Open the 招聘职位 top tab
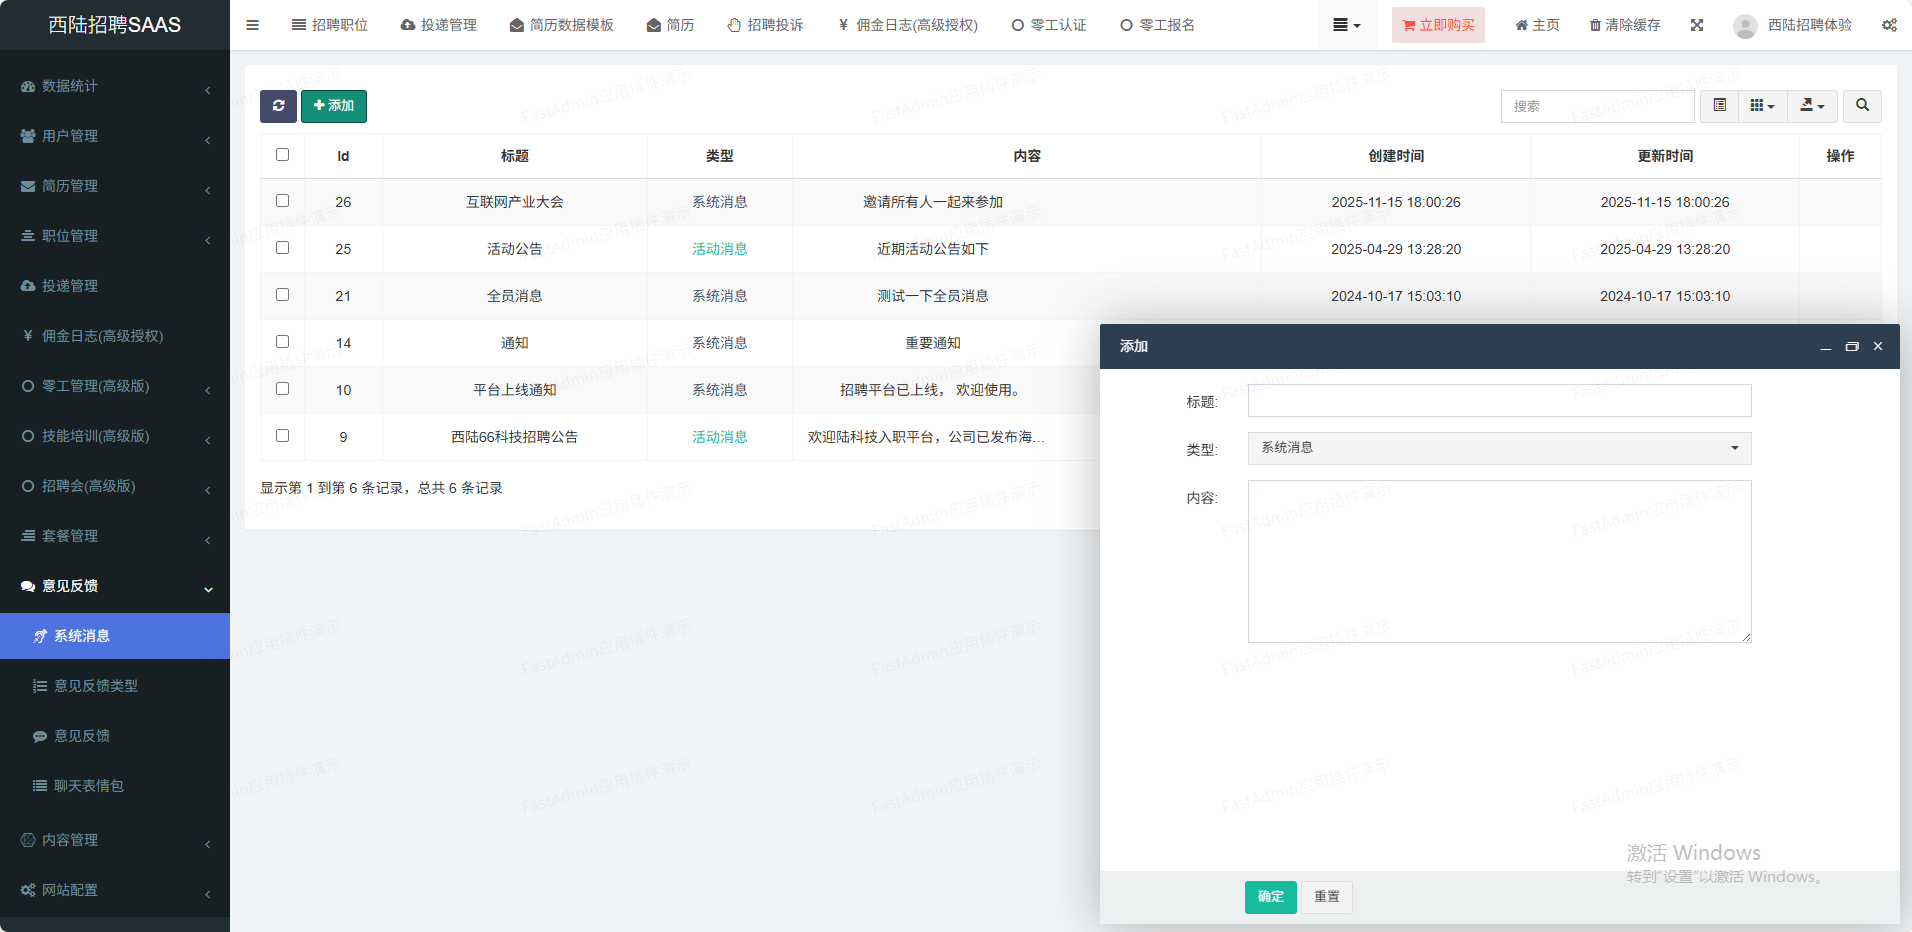This screenshot has width=1912, height=932. pyautogui.click(x=330, y=25)
